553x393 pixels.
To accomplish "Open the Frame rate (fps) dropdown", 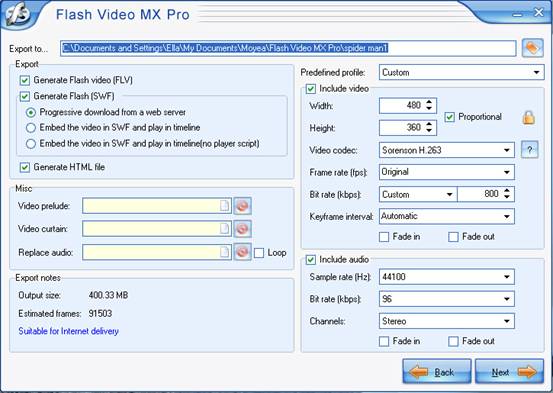I will pyautogui.click(x=447, y=172).
